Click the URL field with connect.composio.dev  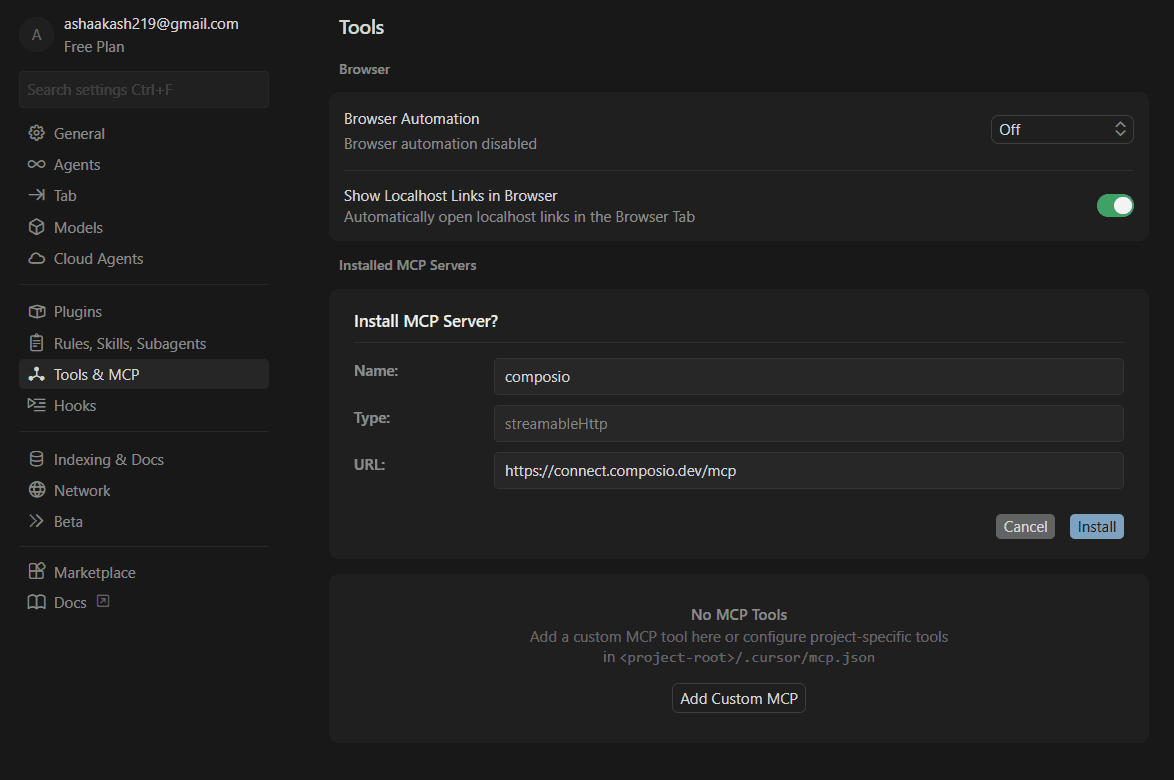[x=809, y=471]
